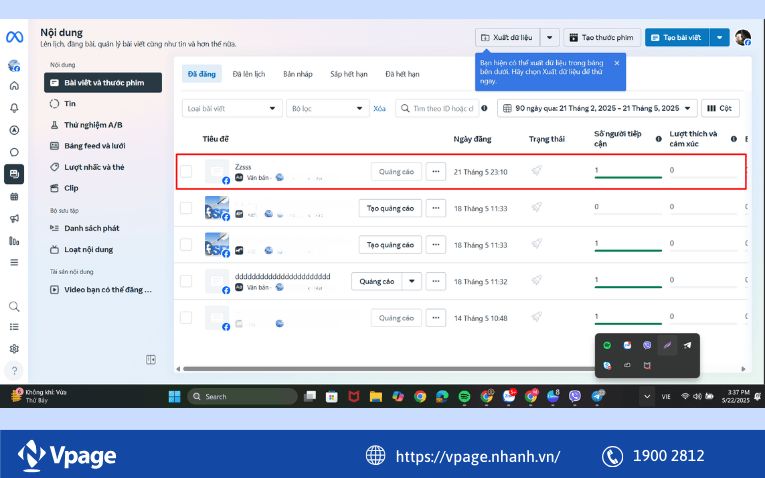Click the Meta logo icon
This screenshot has height=478, width=765.
14,37
